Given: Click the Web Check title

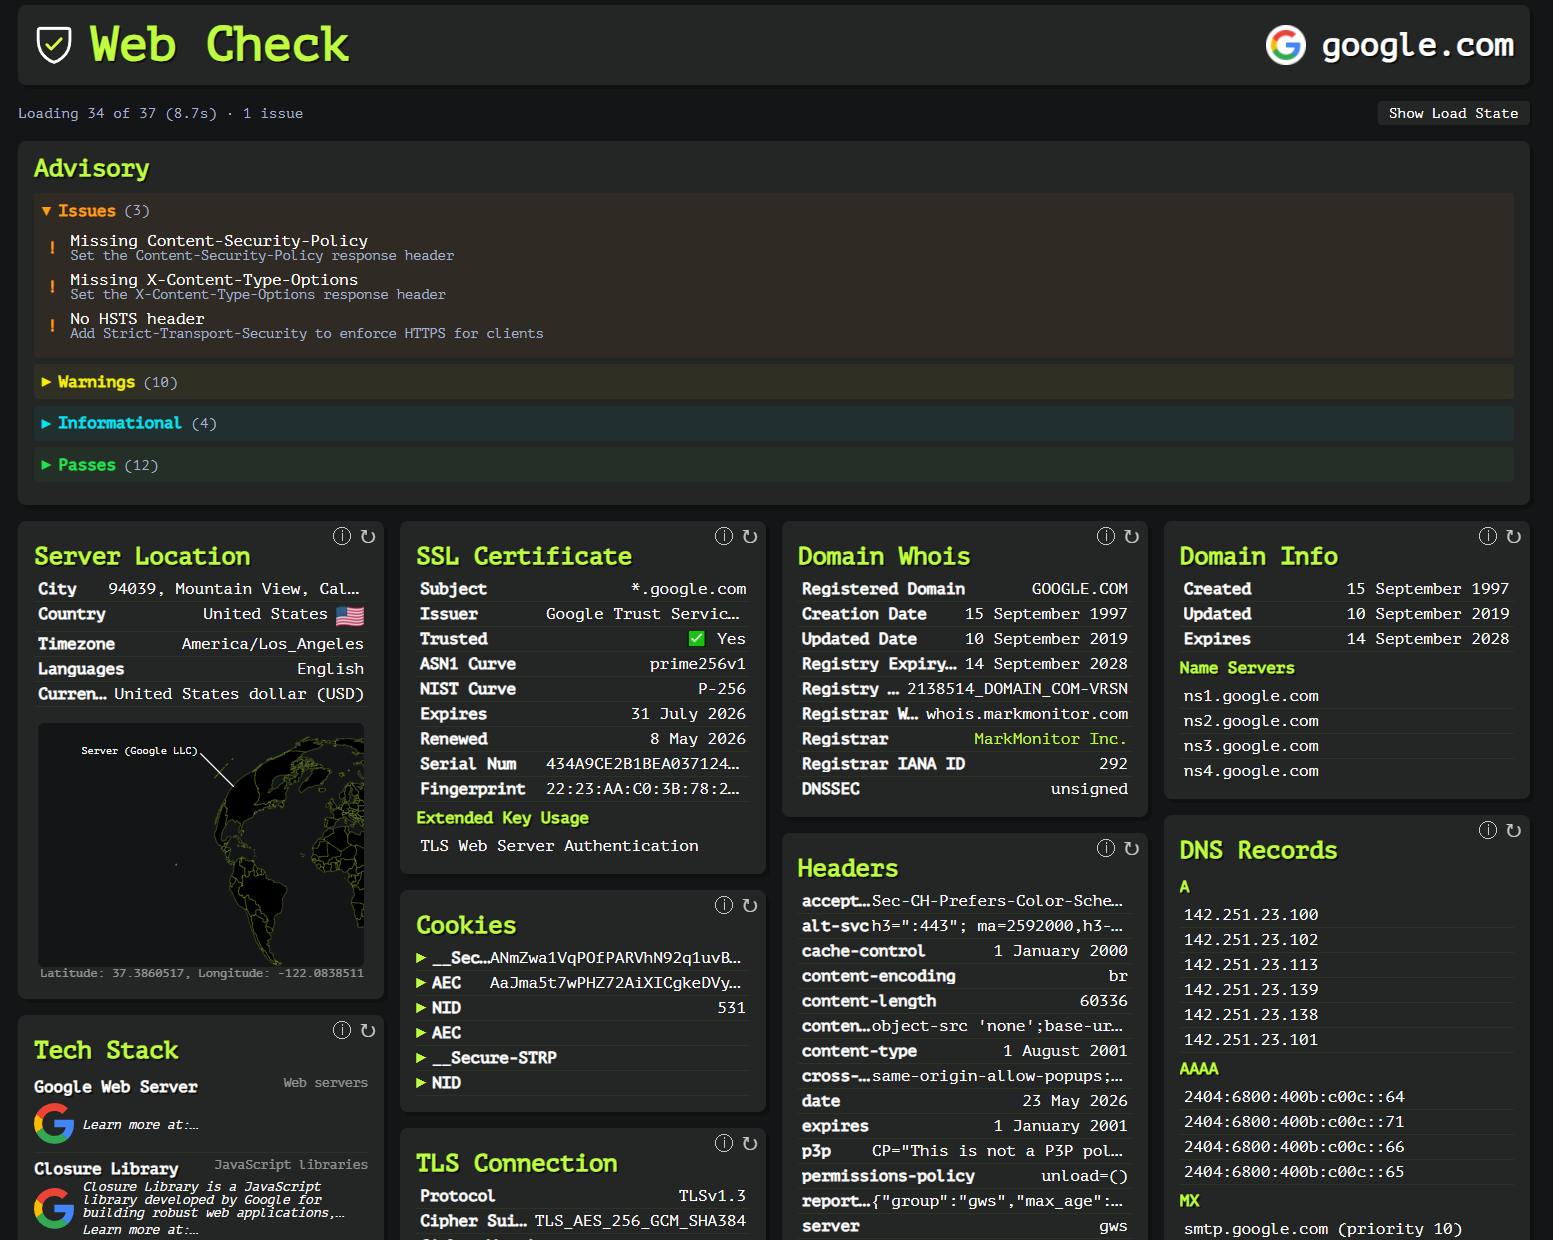Looking at the screenshot, I should pos(219,45).
